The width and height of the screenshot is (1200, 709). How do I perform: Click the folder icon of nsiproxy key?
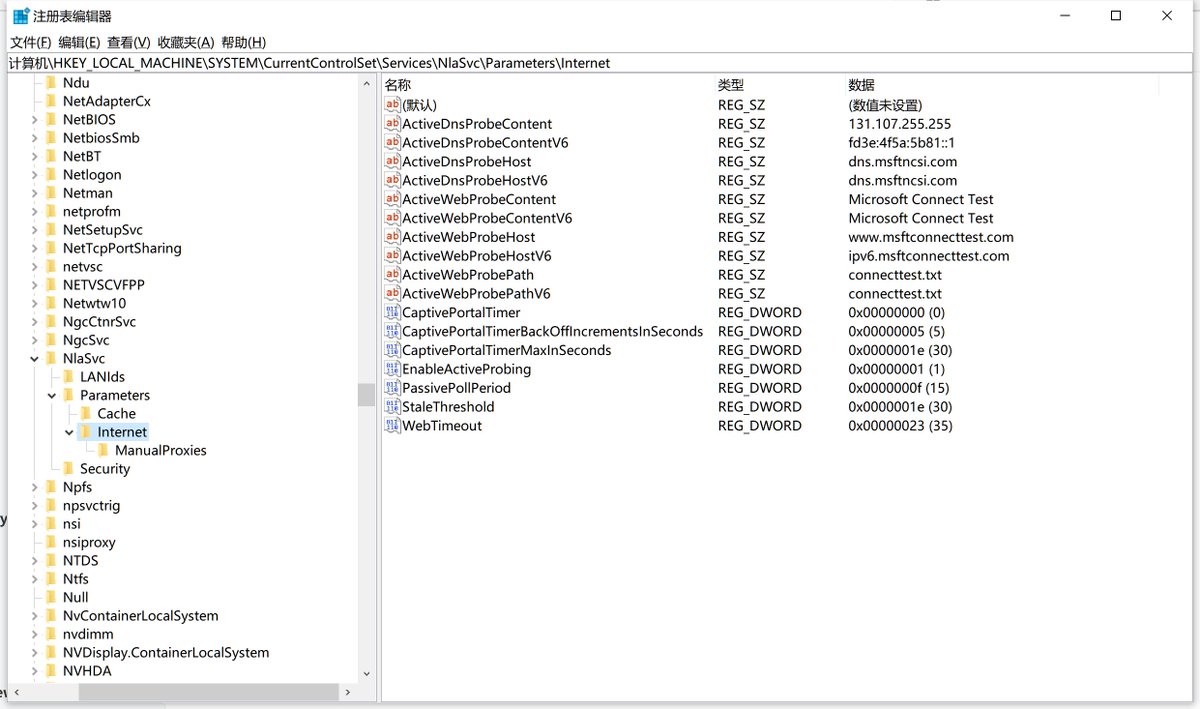51,542
